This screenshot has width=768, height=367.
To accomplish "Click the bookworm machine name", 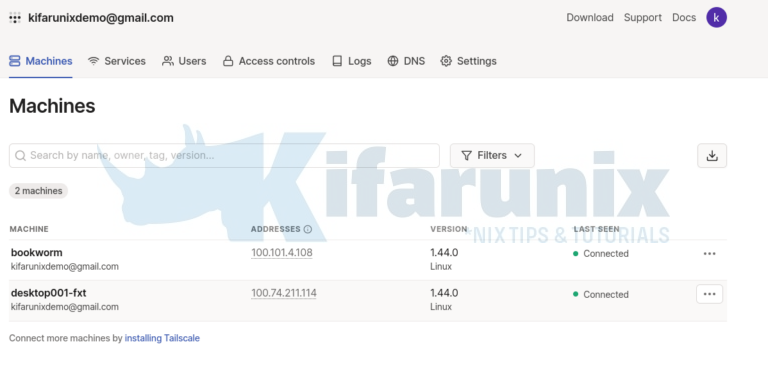I will pos(37,253).
